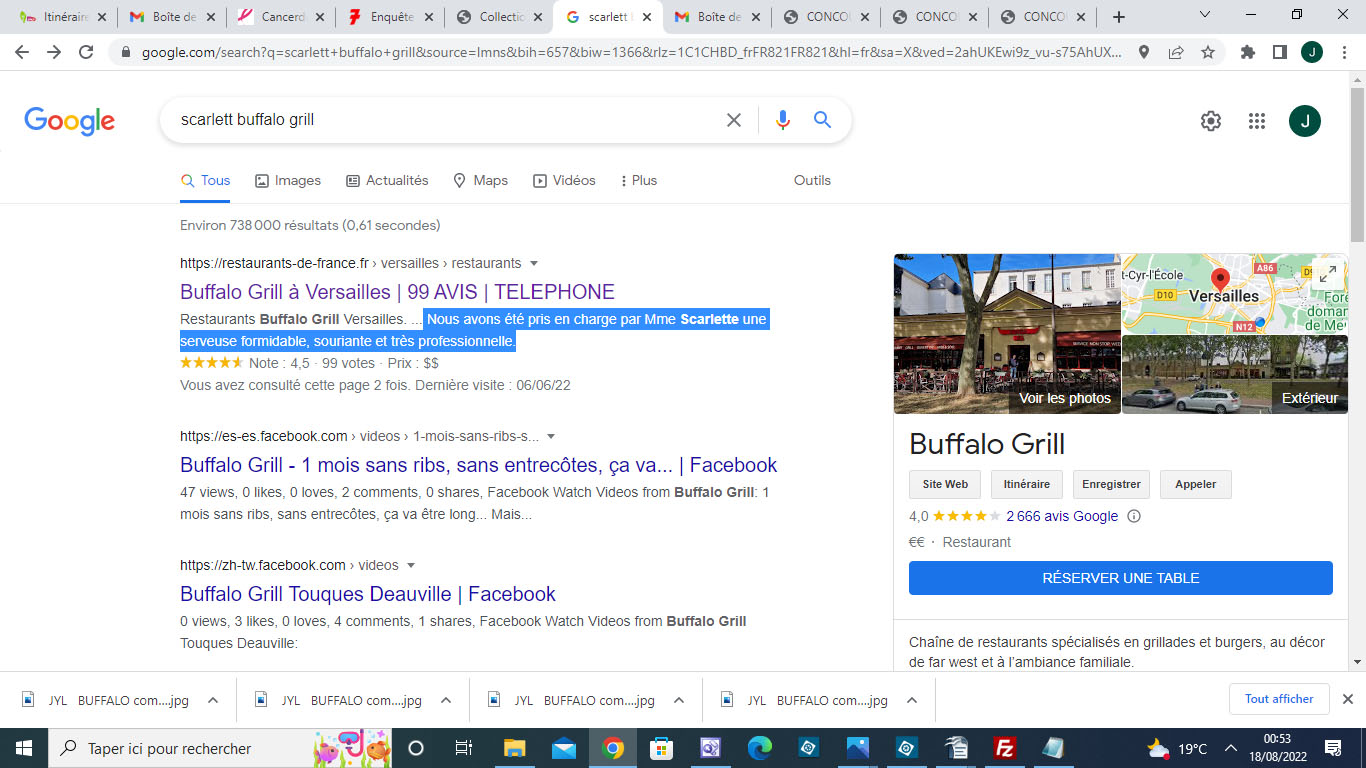
Task: Toggle the Chrome side panel icon
Action: [x=1279, y=53]
